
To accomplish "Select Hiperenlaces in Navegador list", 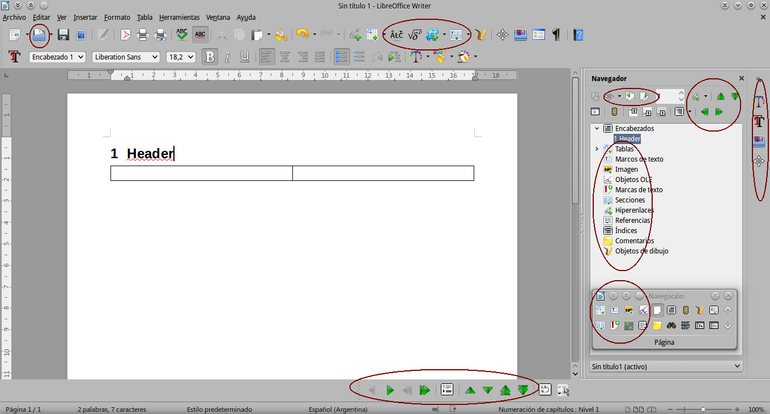I will click(x=633, y=210).
